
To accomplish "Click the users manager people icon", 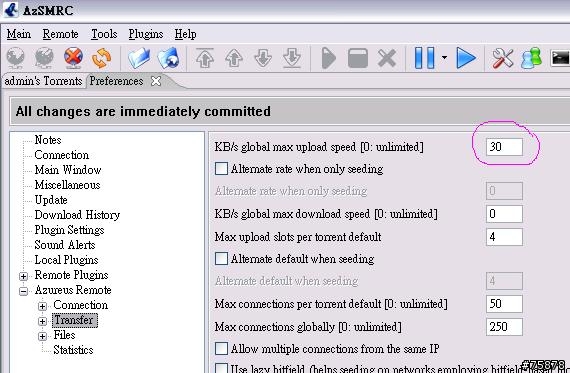I will pos(531,58).
